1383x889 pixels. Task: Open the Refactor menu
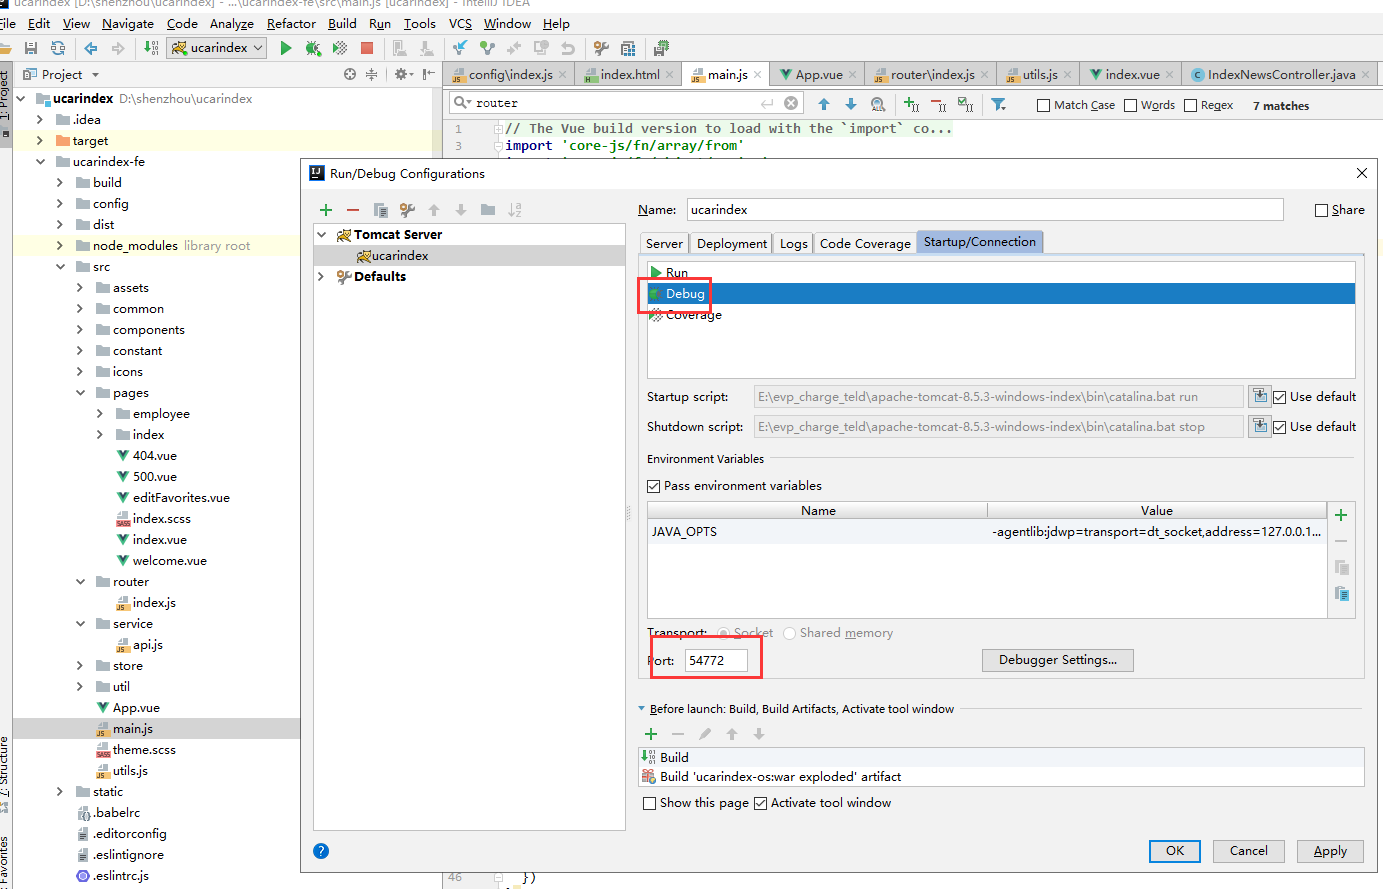pyautogui.click(x=291, y=24)
